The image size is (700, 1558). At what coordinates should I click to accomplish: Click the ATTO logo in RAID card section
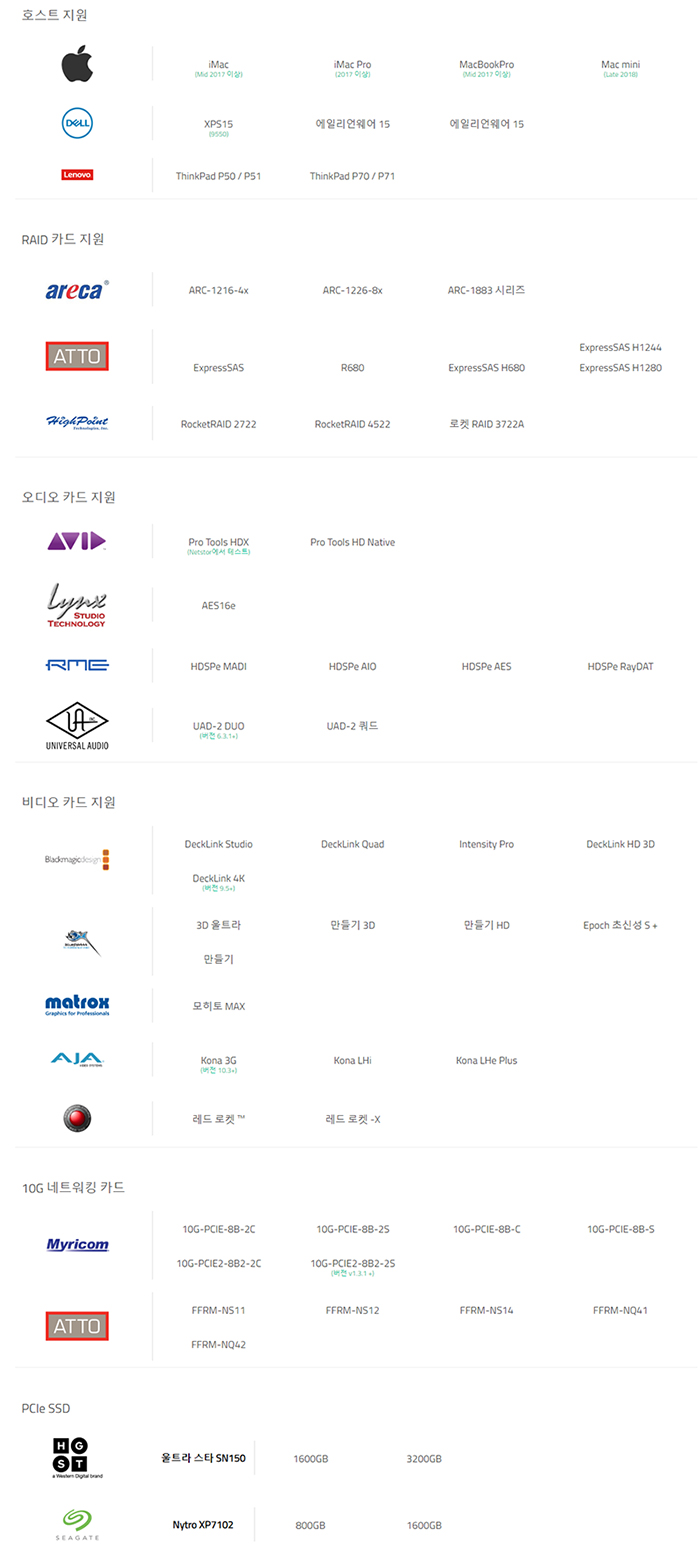pos(77,356)
